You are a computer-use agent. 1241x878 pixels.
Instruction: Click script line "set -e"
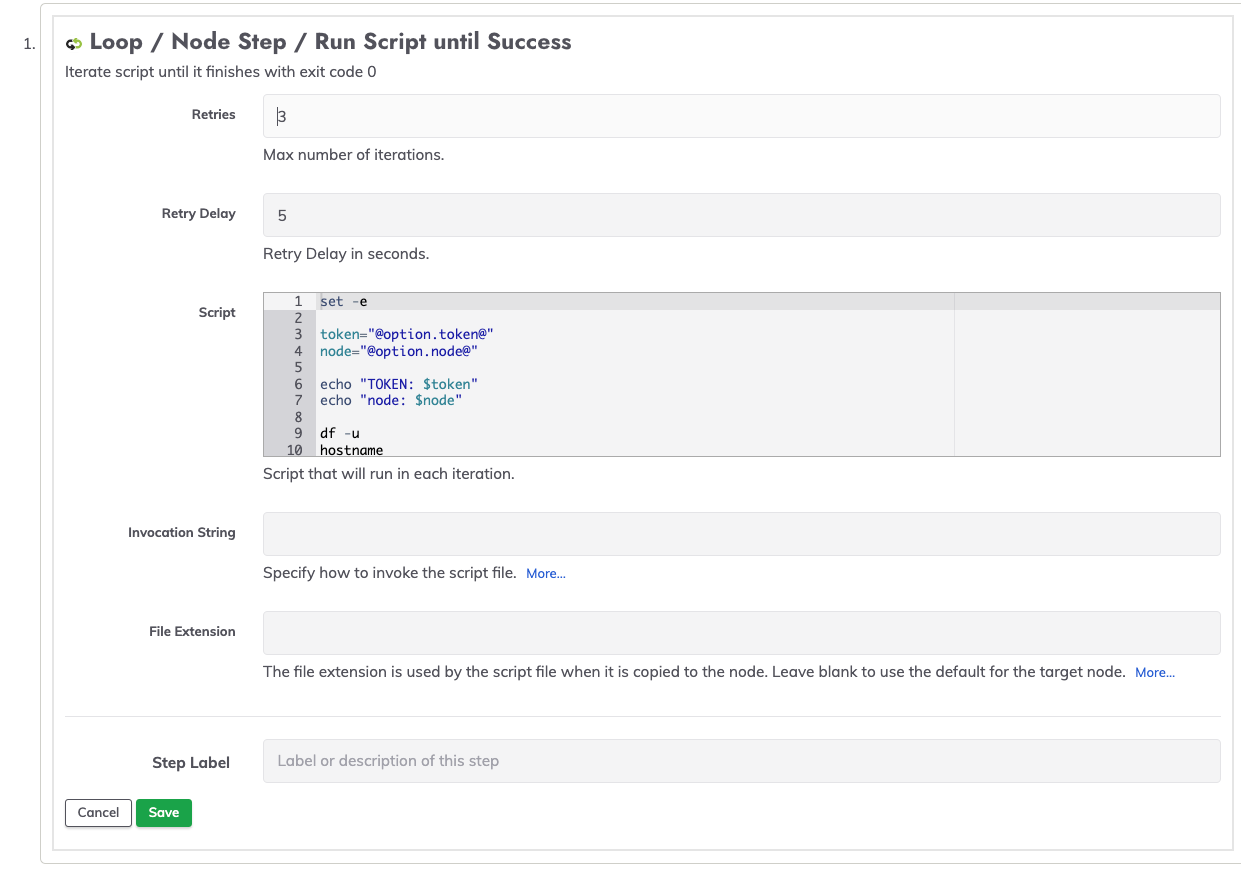(x=344, y=301)
